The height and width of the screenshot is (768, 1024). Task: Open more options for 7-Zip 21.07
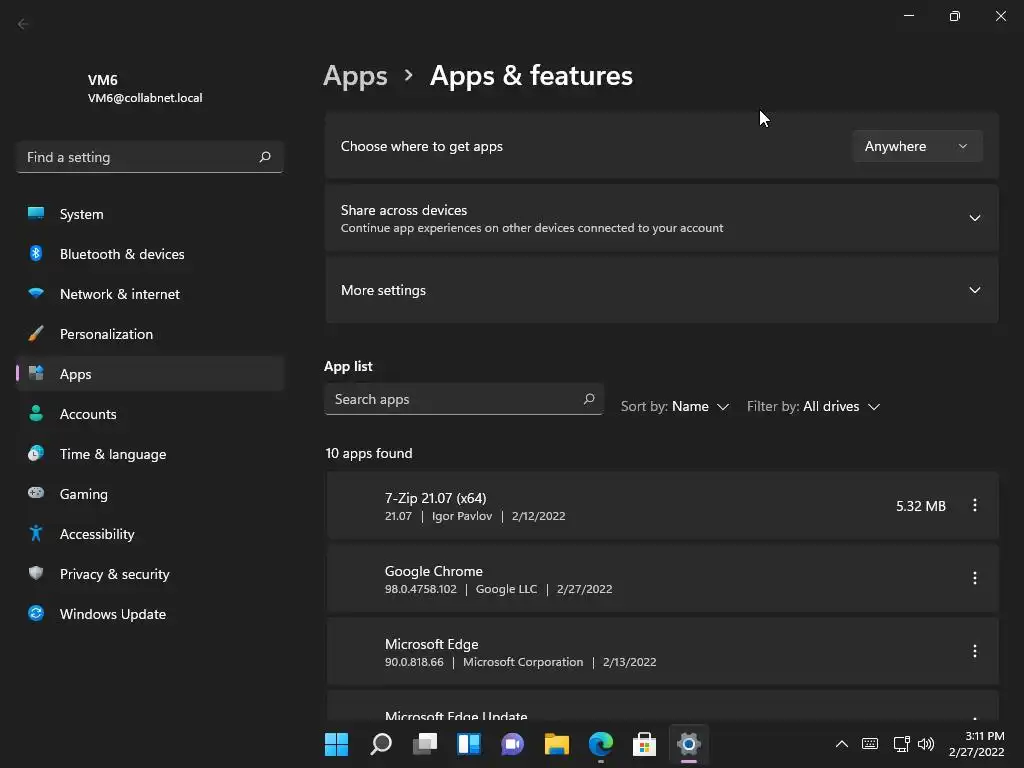point(974,505)
